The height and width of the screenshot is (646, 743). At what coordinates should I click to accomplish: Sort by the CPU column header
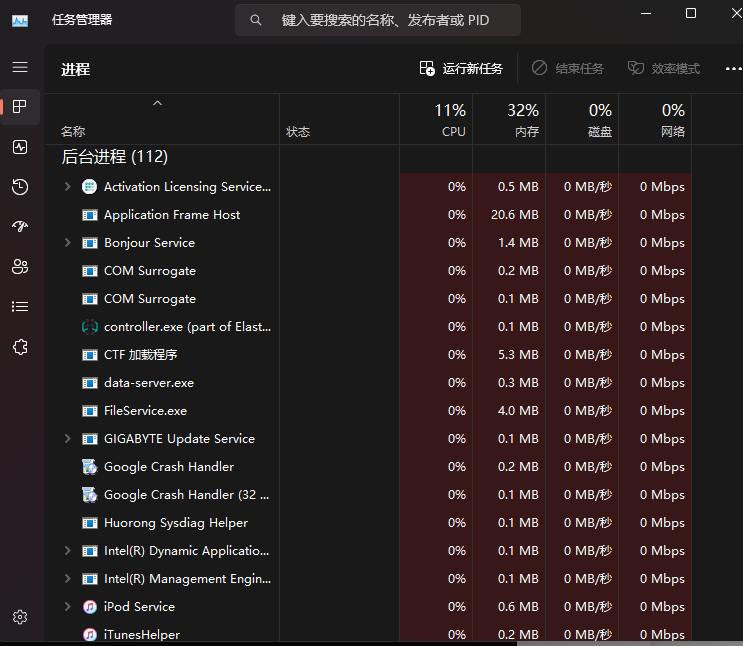pos(436,119)
